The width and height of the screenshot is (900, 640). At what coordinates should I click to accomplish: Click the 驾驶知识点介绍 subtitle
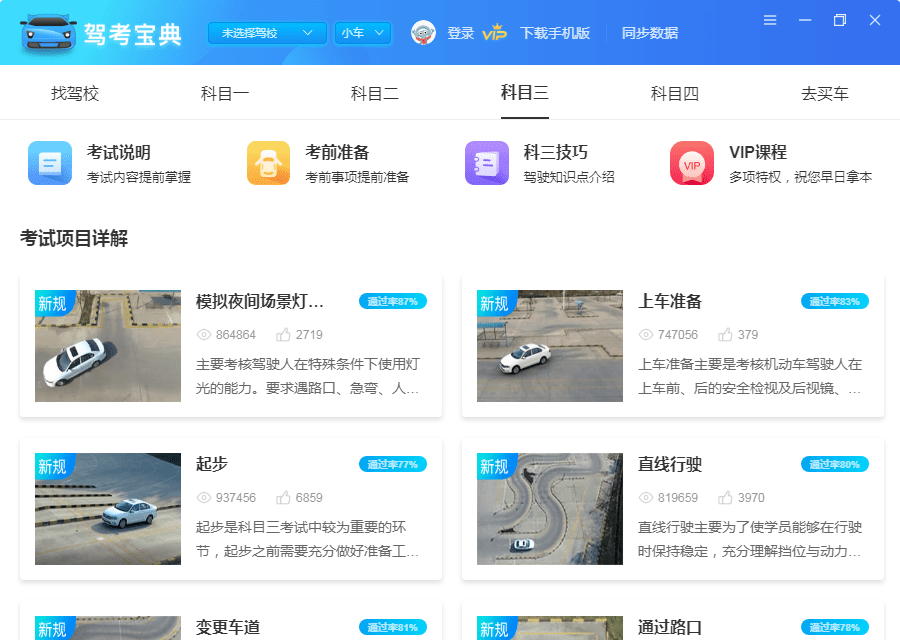[569, 177]
